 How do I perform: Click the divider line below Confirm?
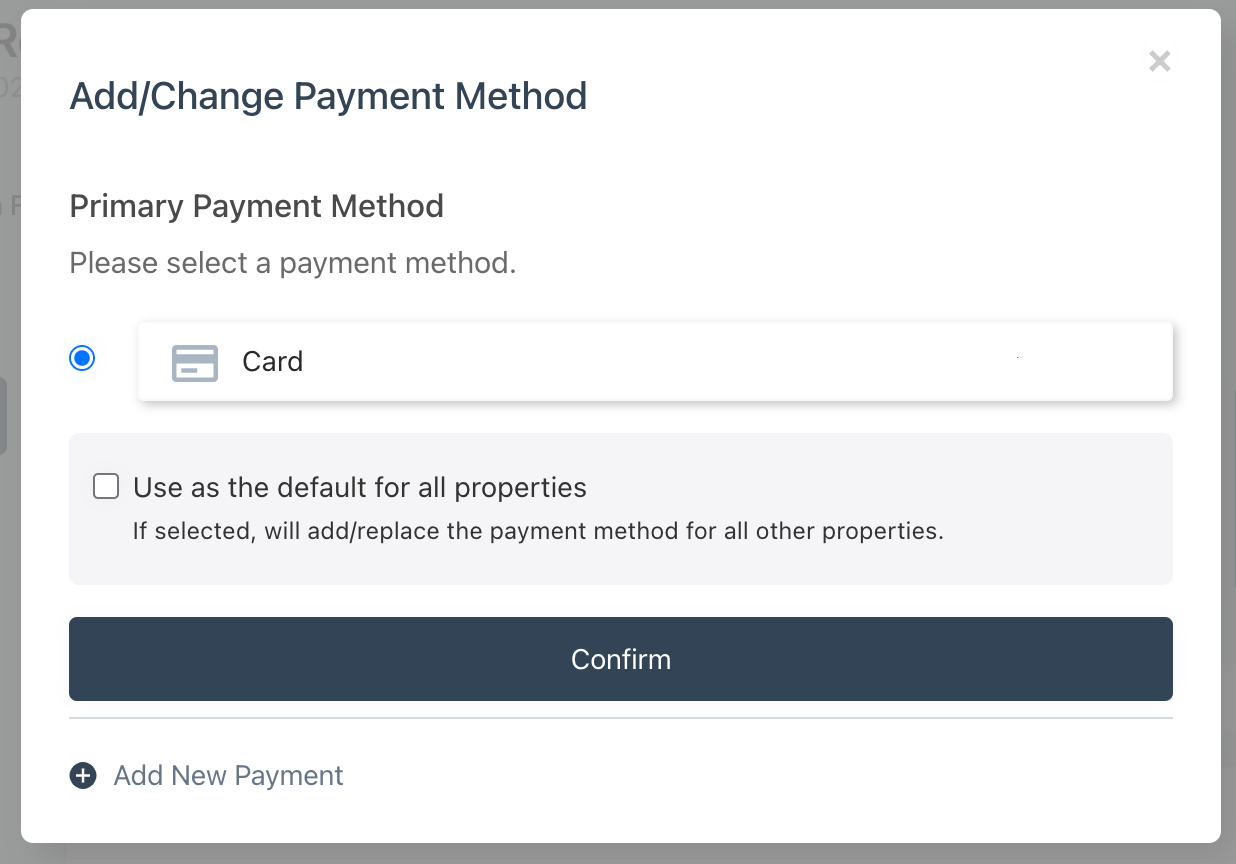tap(621, 718)
